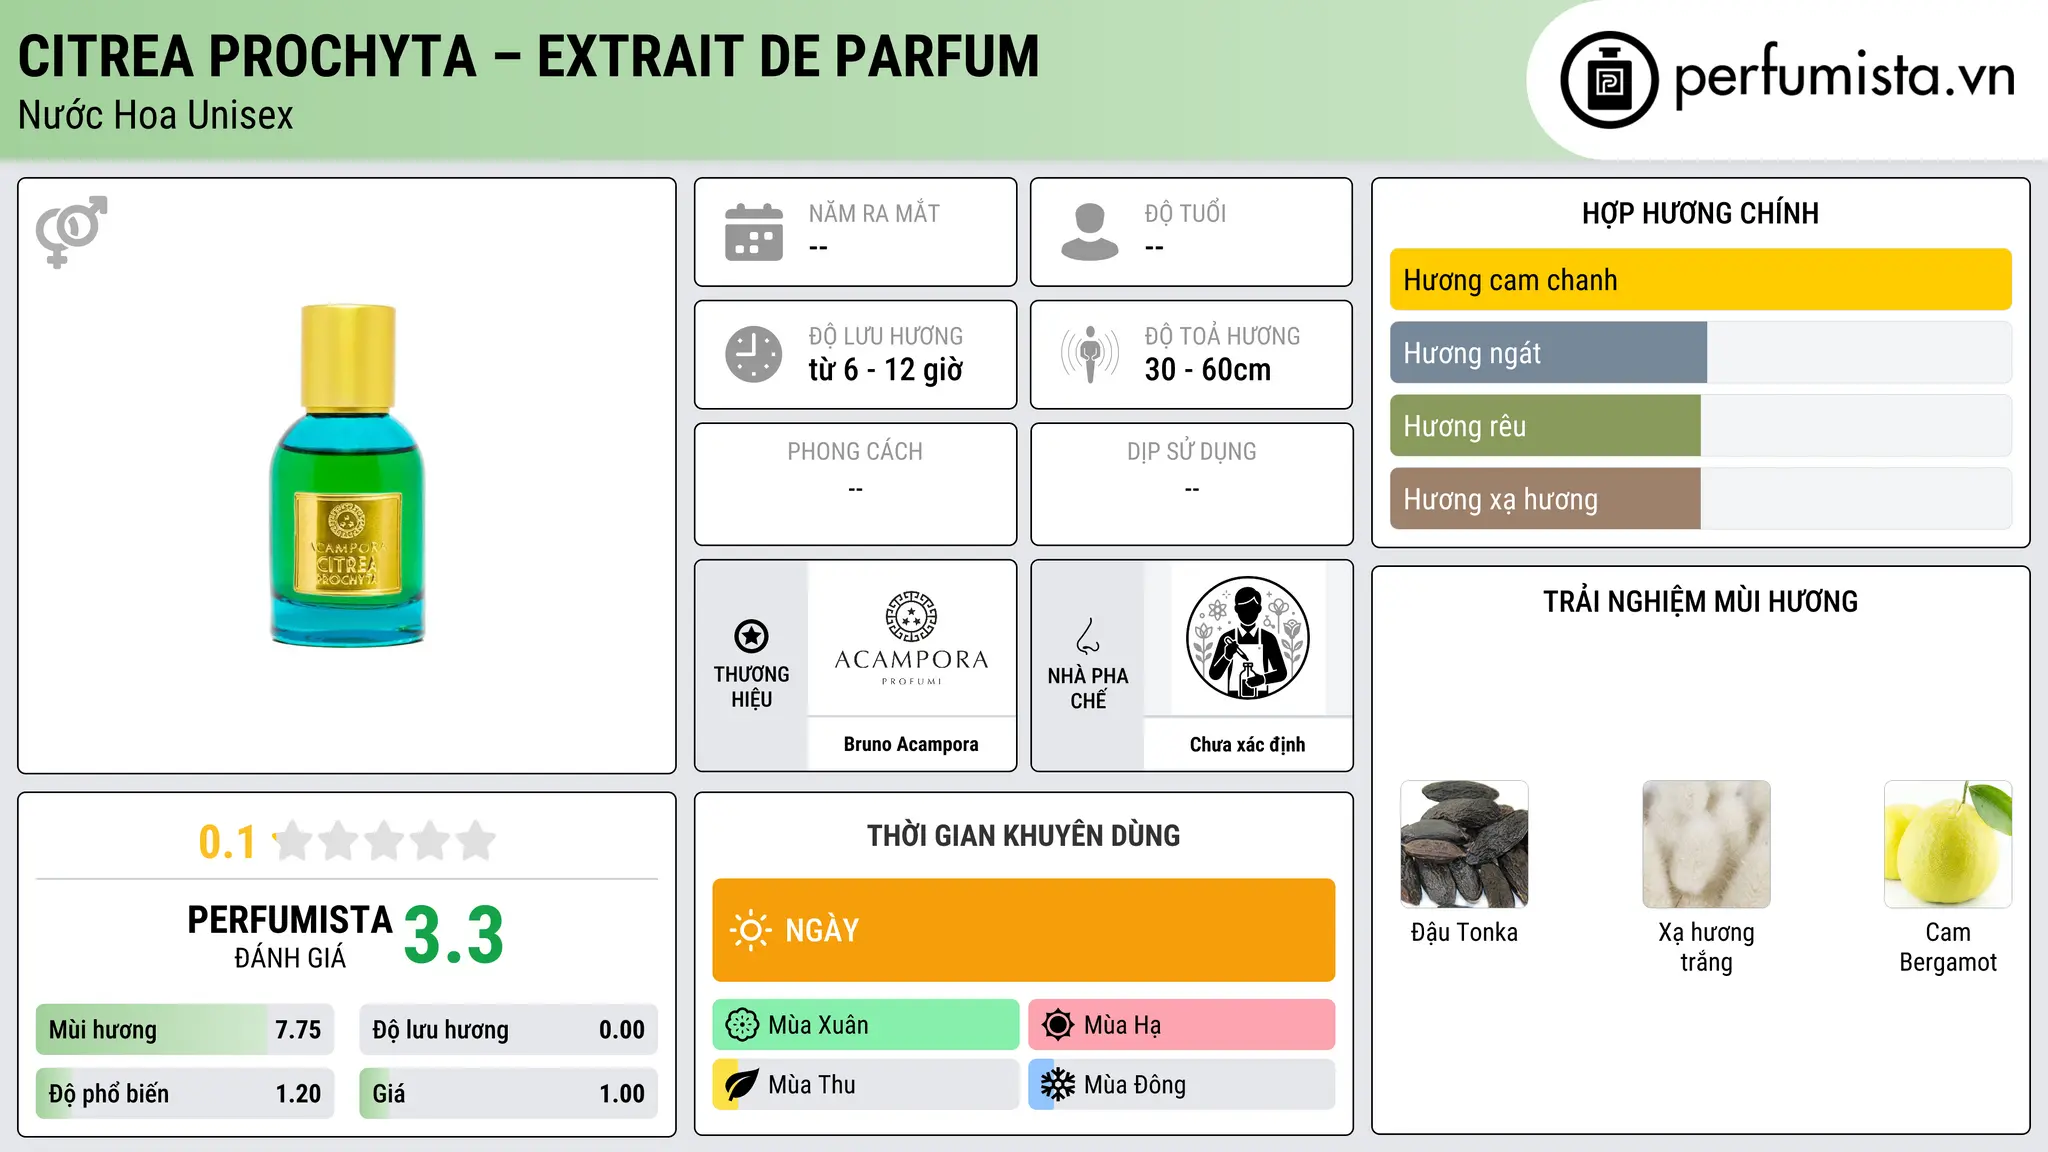Click the 'NHÀ PHA CHẾ' label
Screen dimensions: 2048x1152
[1088, 688]
